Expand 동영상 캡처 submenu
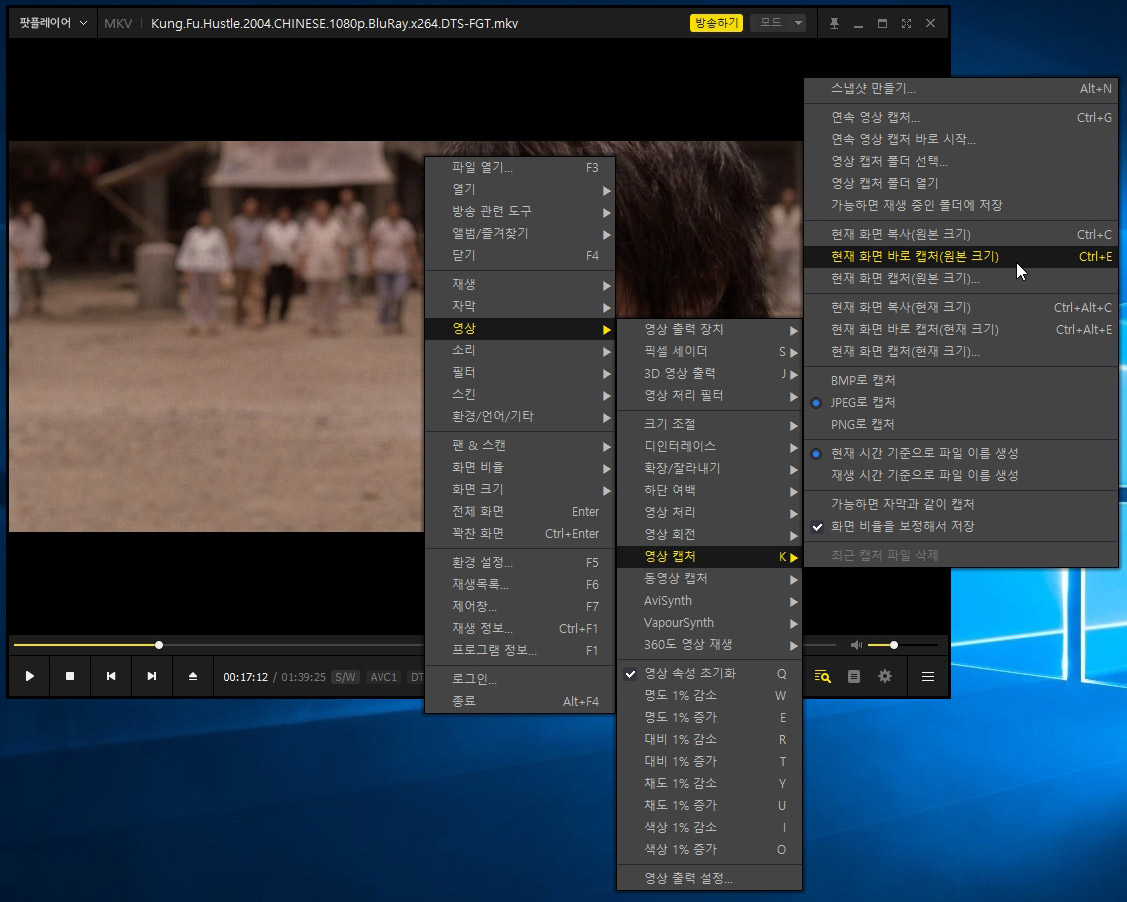1127x902 pixels. pyautogui.click(x=709, y=579)
